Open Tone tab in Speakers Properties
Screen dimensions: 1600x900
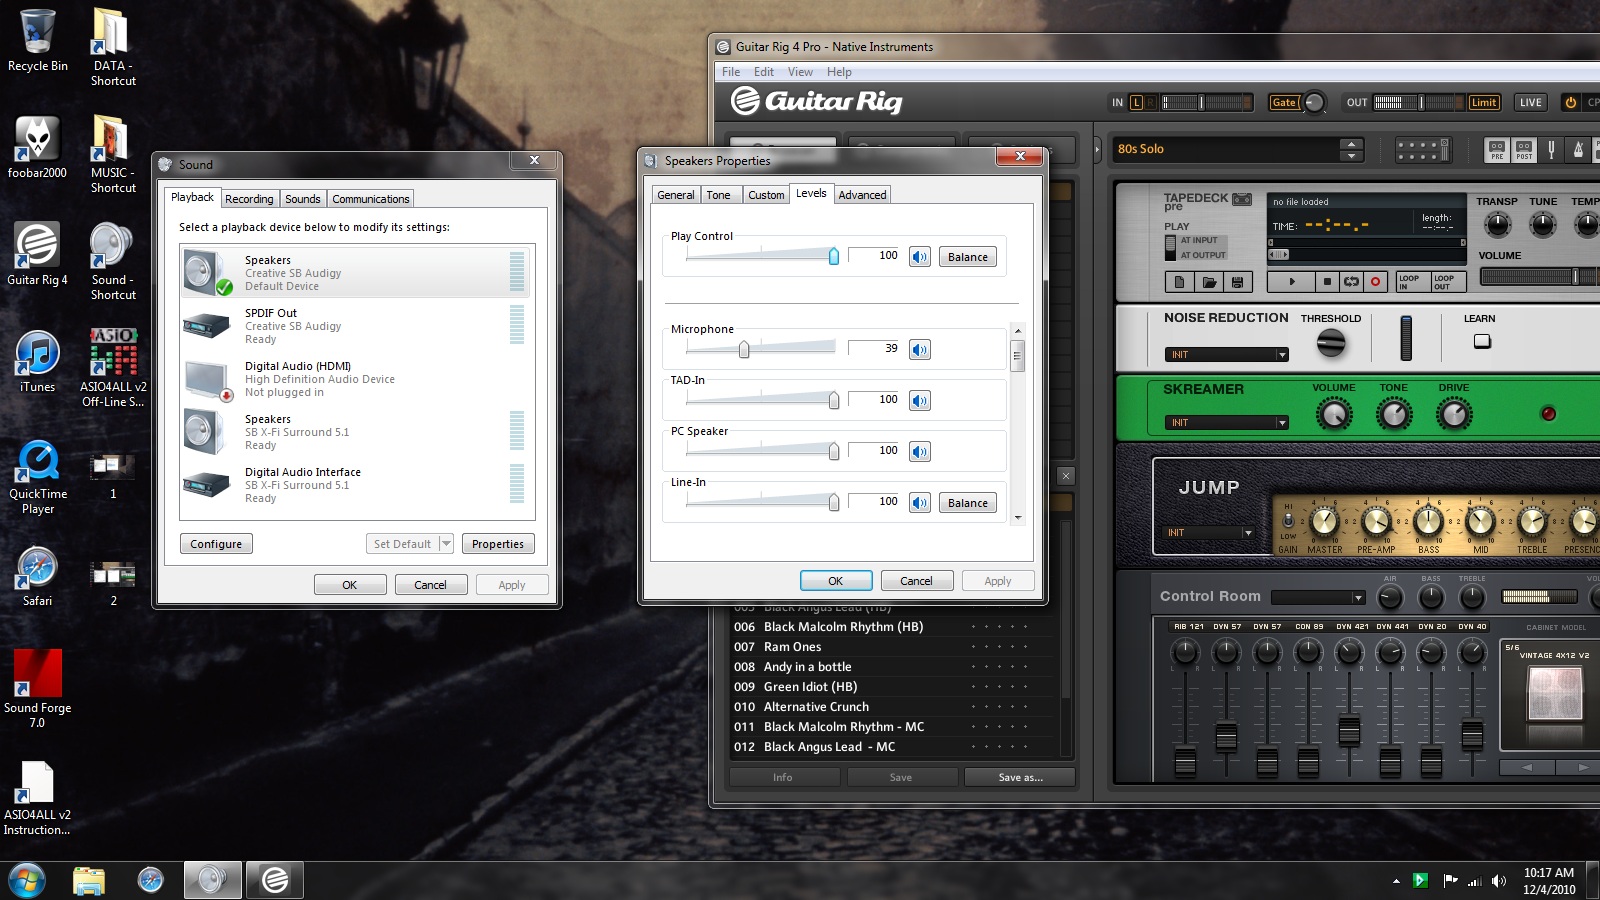point(718,195)
